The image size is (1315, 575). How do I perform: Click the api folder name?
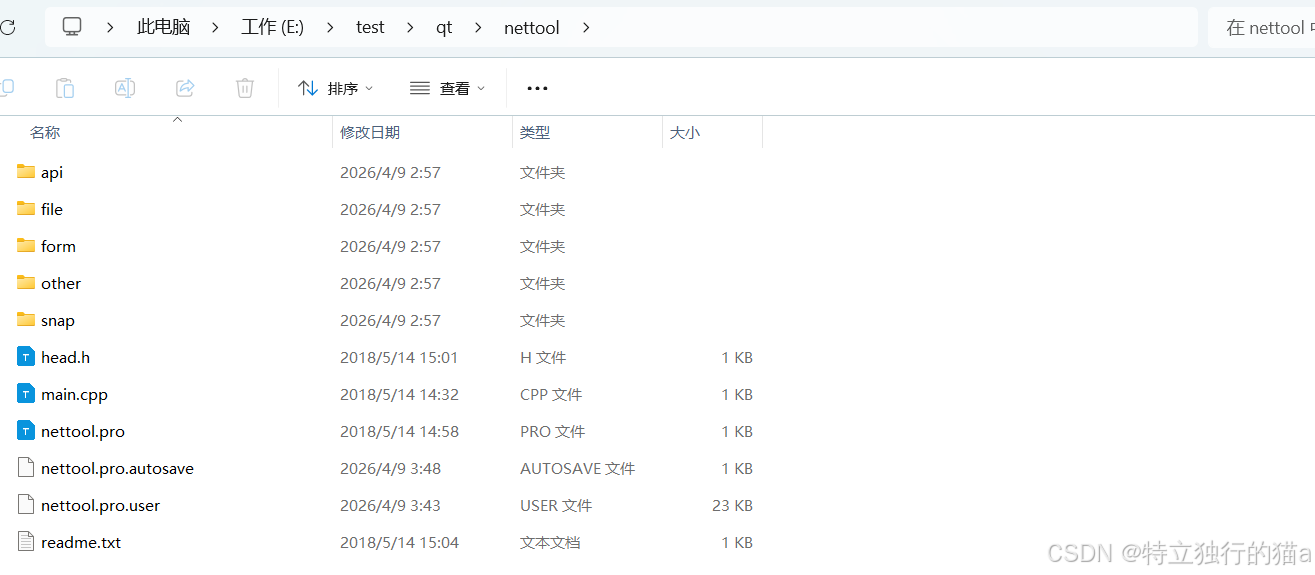tap(52, 173)
